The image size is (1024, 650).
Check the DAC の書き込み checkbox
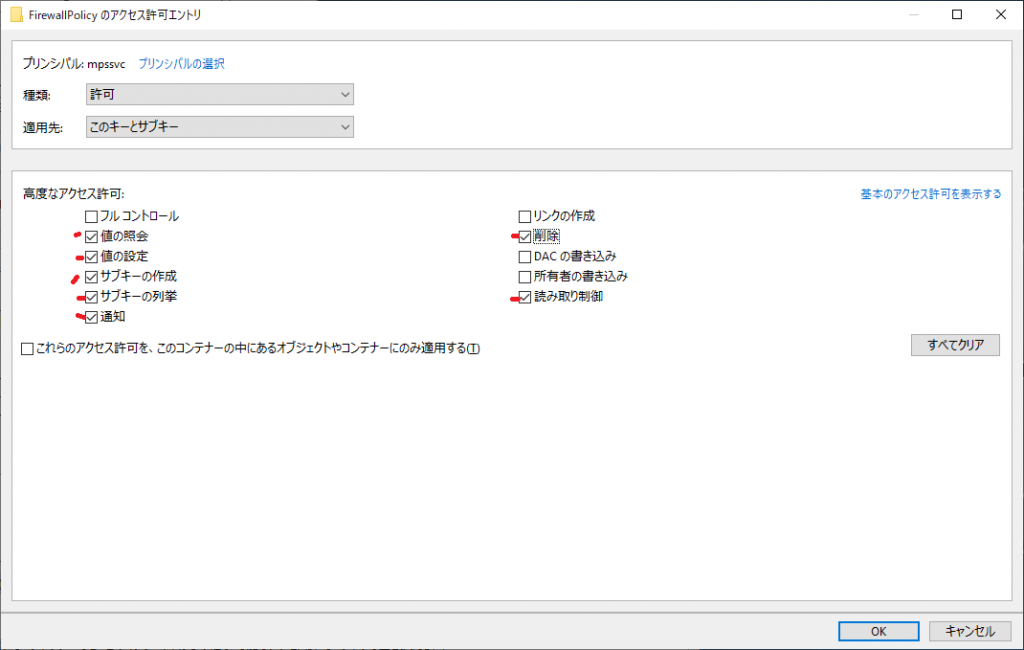pos(524,257)
